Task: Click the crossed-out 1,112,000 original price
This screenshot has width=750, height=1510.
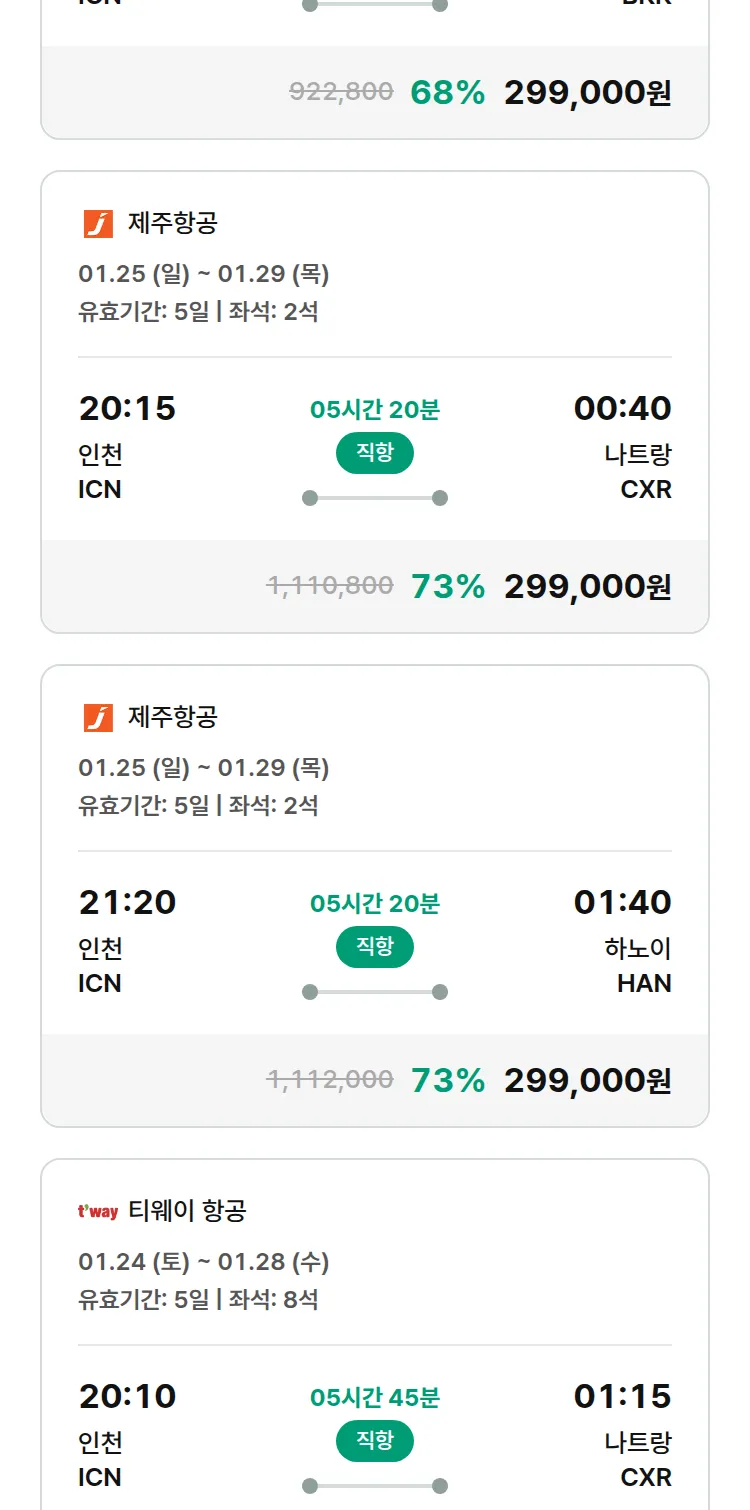Action: tap(329, 1080)
